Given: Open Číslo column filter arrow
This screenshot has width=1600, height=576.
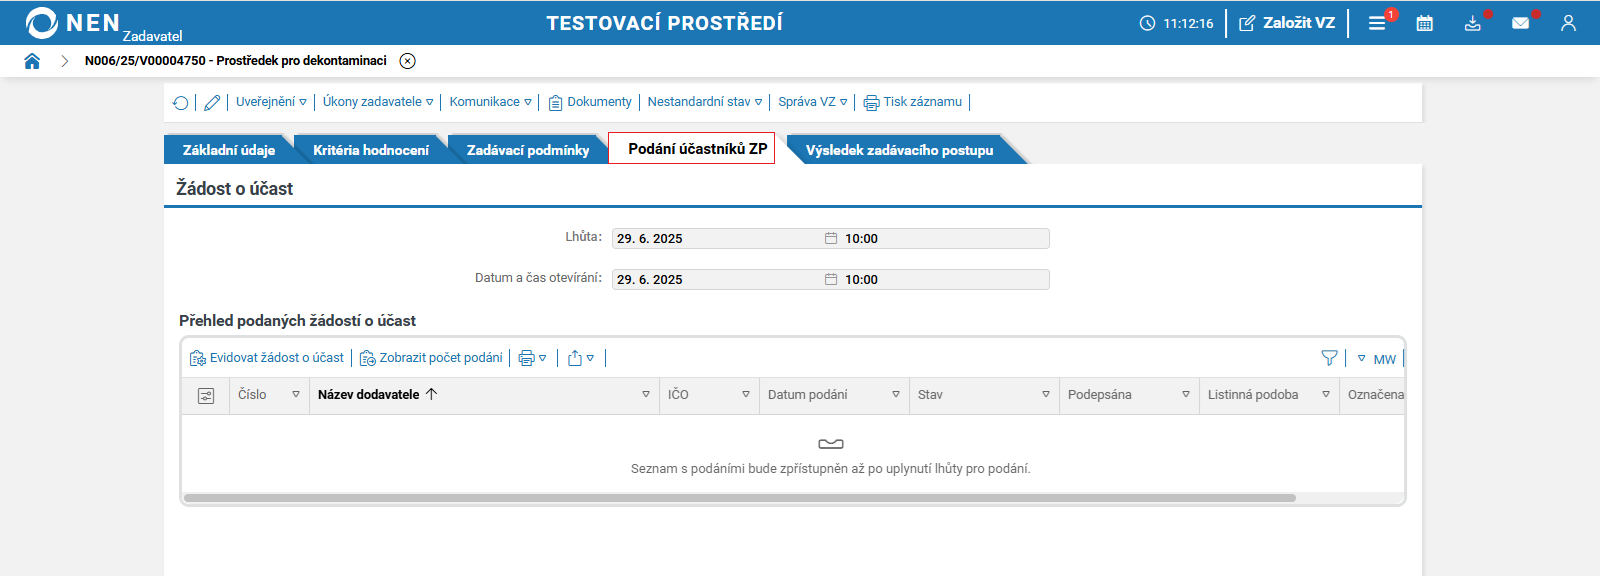Looking at the screenshot, I should click(296, 395).
